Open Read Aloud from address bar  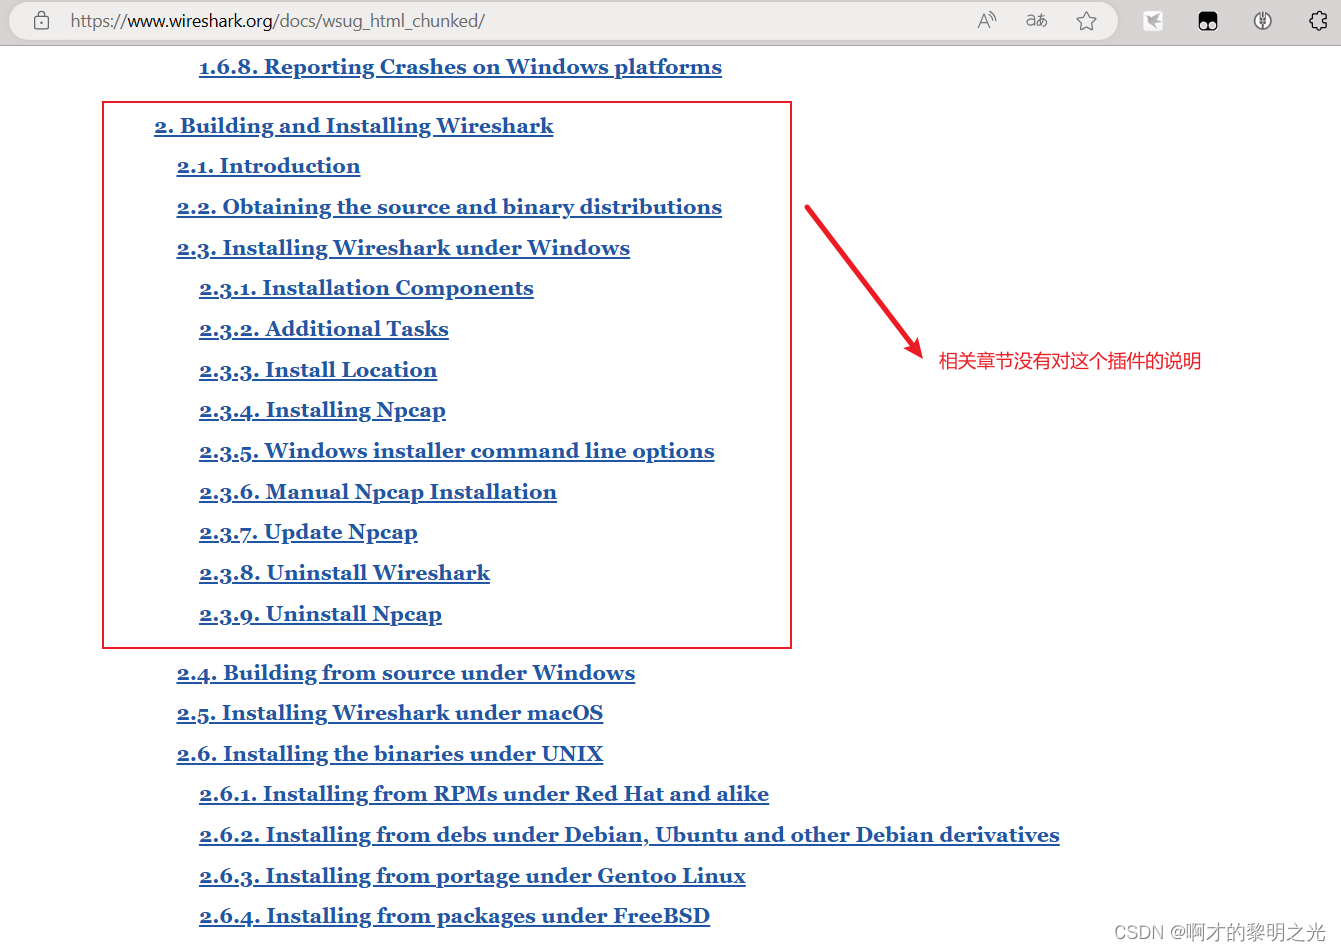[x=987, y=21]
